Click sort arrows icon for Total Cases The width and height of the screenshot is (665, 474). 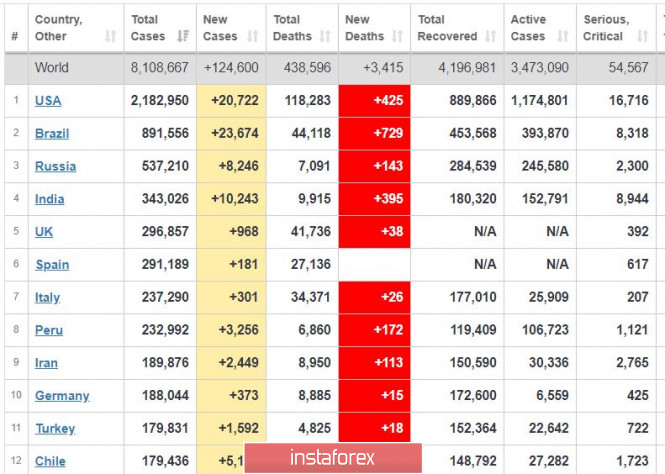183,36
